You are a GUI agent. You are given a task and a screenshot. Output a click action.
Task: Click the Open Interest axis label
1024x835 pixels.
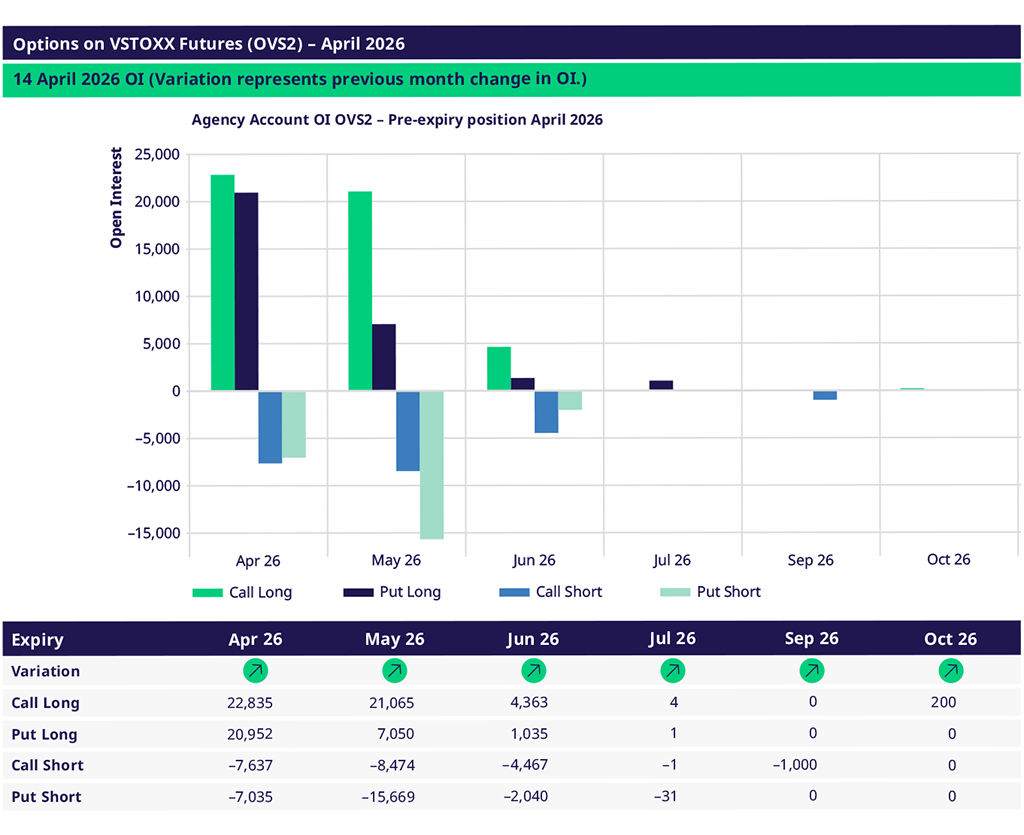[x=116, y=198]
